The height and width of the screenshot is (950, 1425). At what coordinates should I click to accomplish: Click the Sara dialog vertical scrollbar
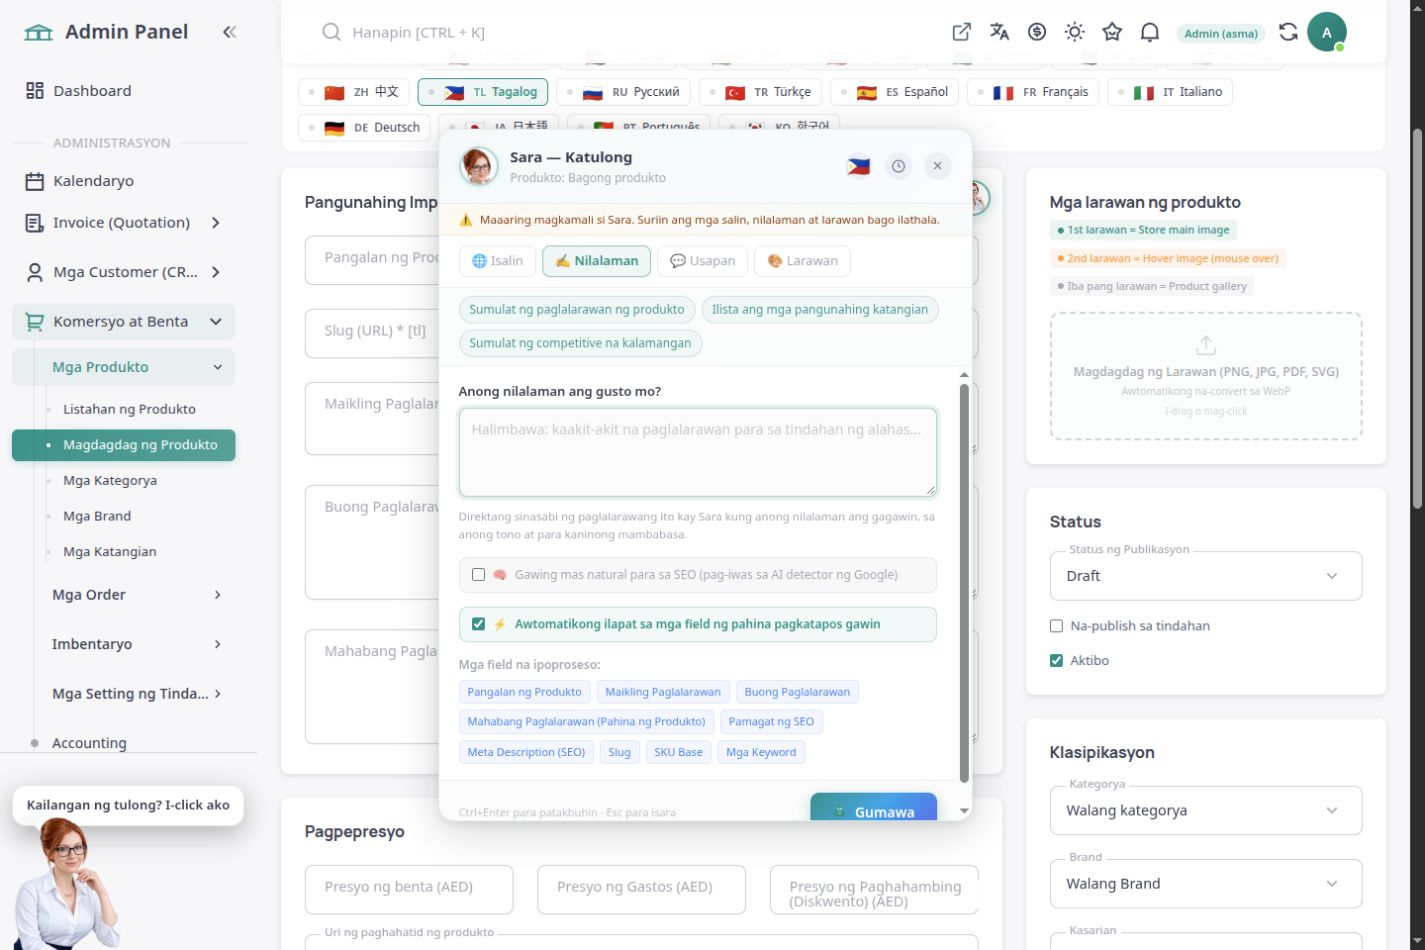click(964, 582)
